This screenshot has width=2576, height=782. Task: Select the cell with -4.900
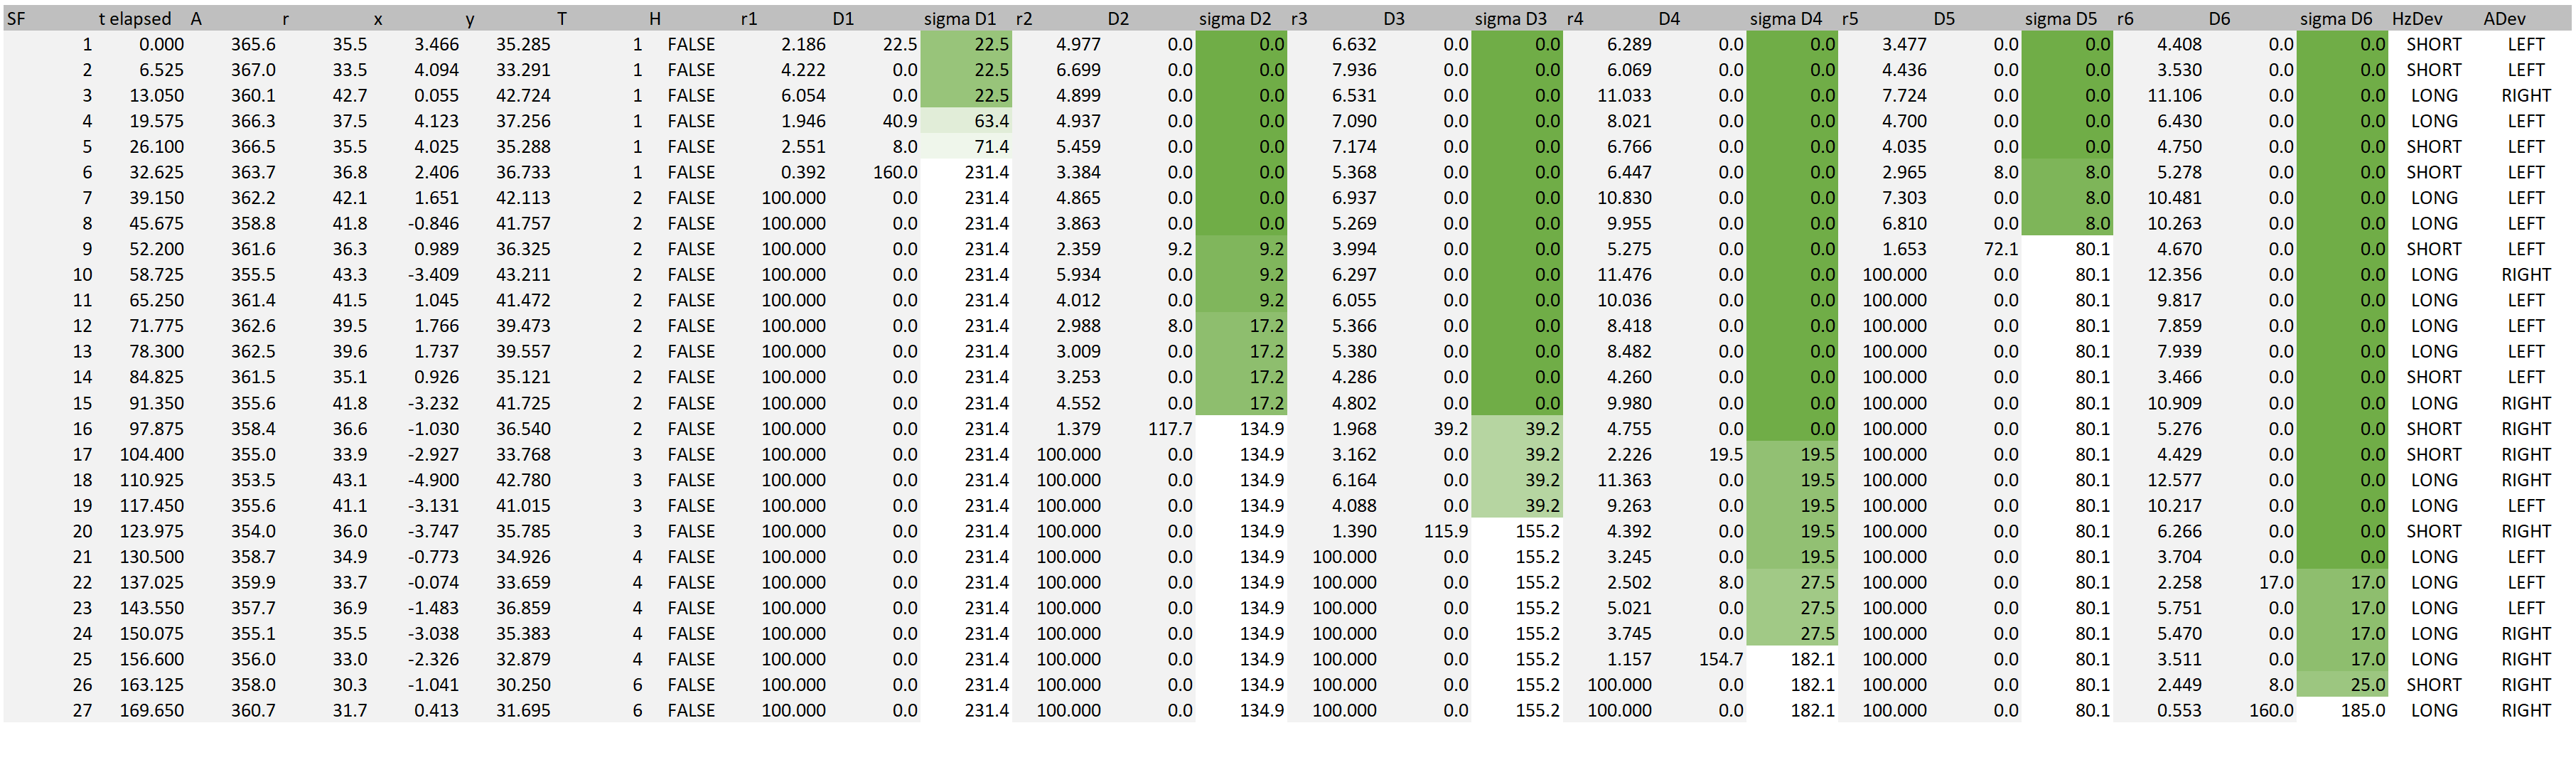(433, 480)
